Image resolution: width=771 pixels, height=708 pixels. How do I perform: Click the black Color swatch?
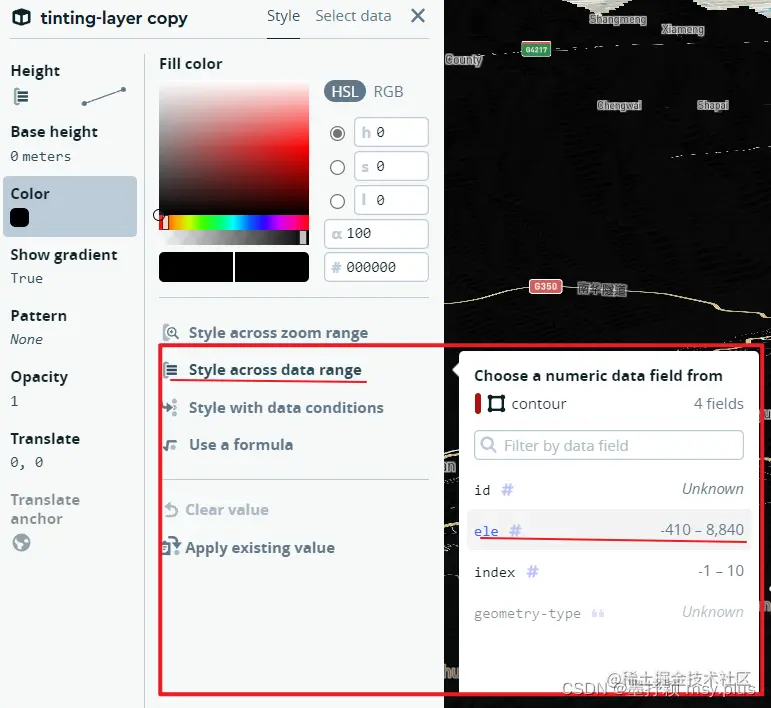click(x=20, y=217)
